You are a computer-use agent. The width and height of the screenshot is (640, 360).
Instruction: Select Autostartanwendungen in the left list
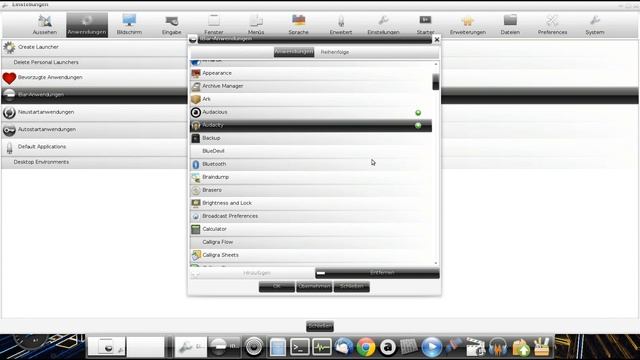[x=94, y=129]
